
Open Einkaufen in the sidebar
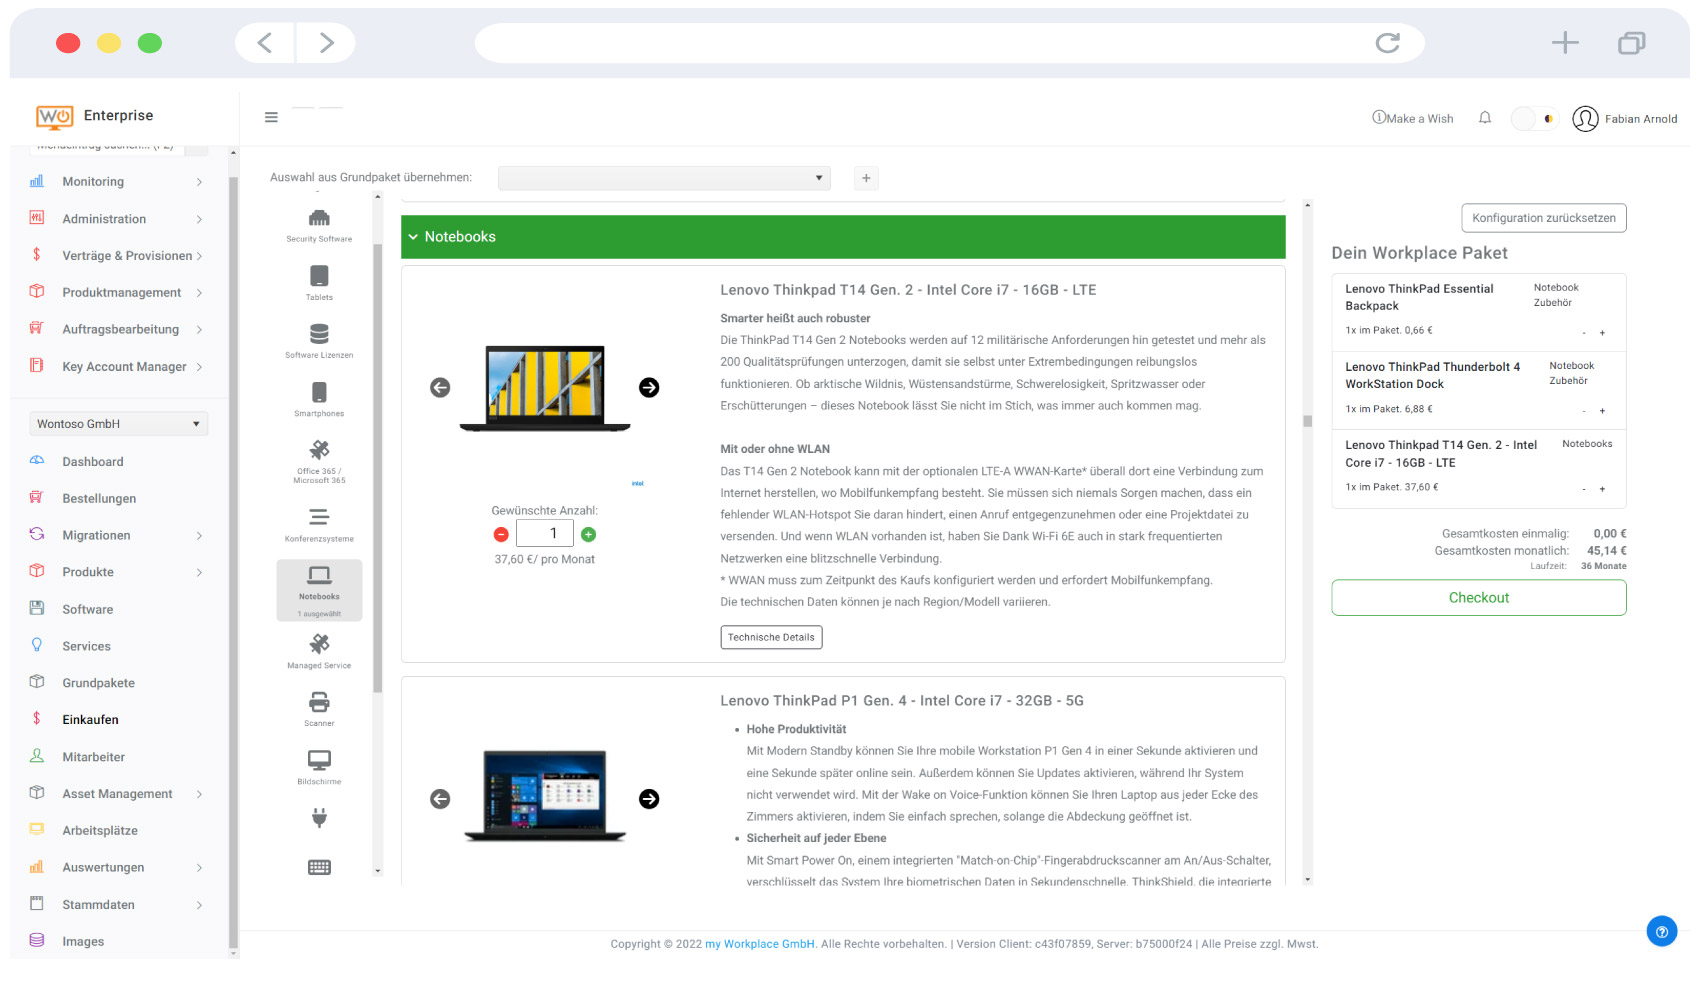click(x=90, y=719)
